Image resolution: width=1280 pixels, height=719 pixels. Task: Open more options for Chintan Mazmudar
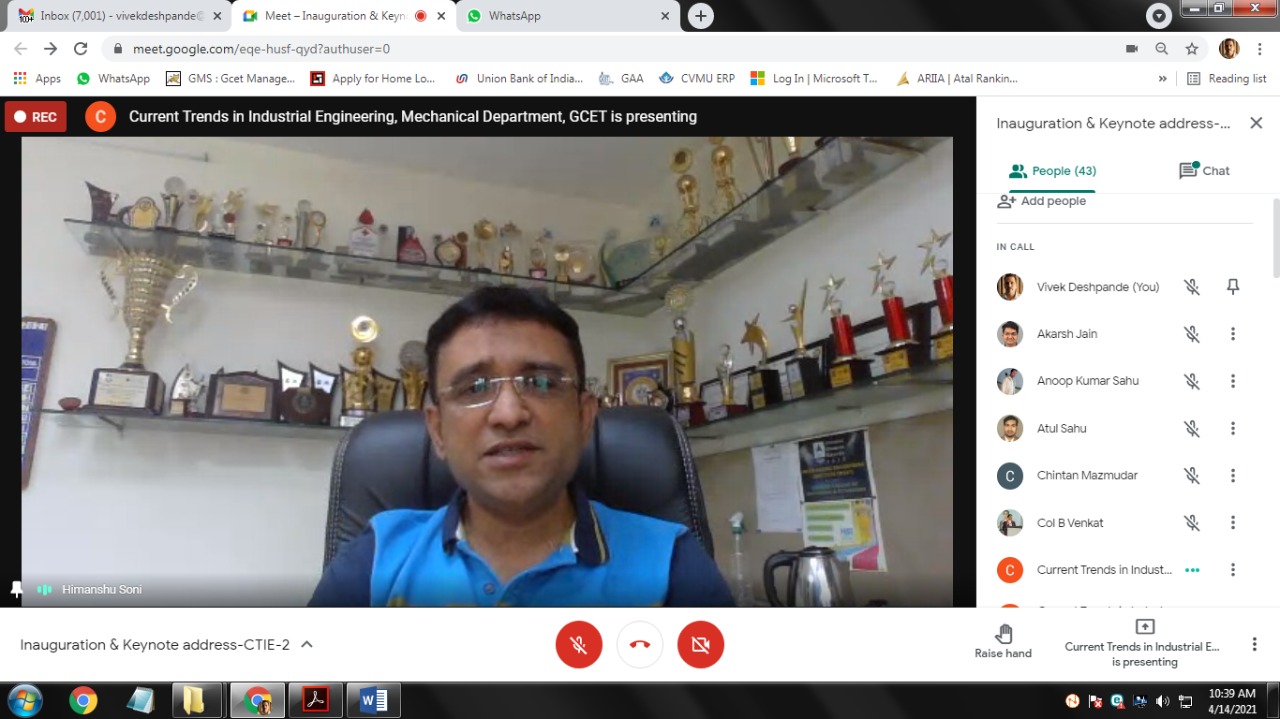tap(1233, 476)
